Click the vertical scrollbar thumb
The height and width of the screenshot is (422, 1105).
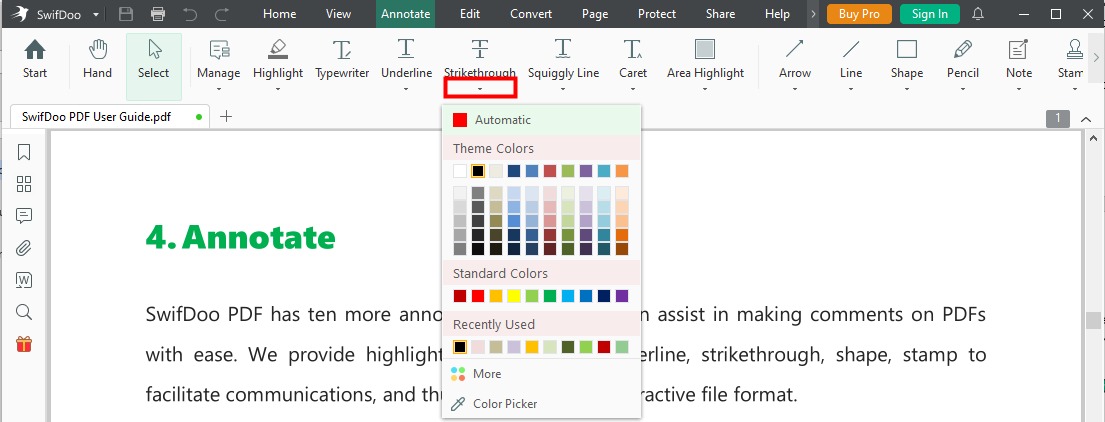(x=1092, y=321)
